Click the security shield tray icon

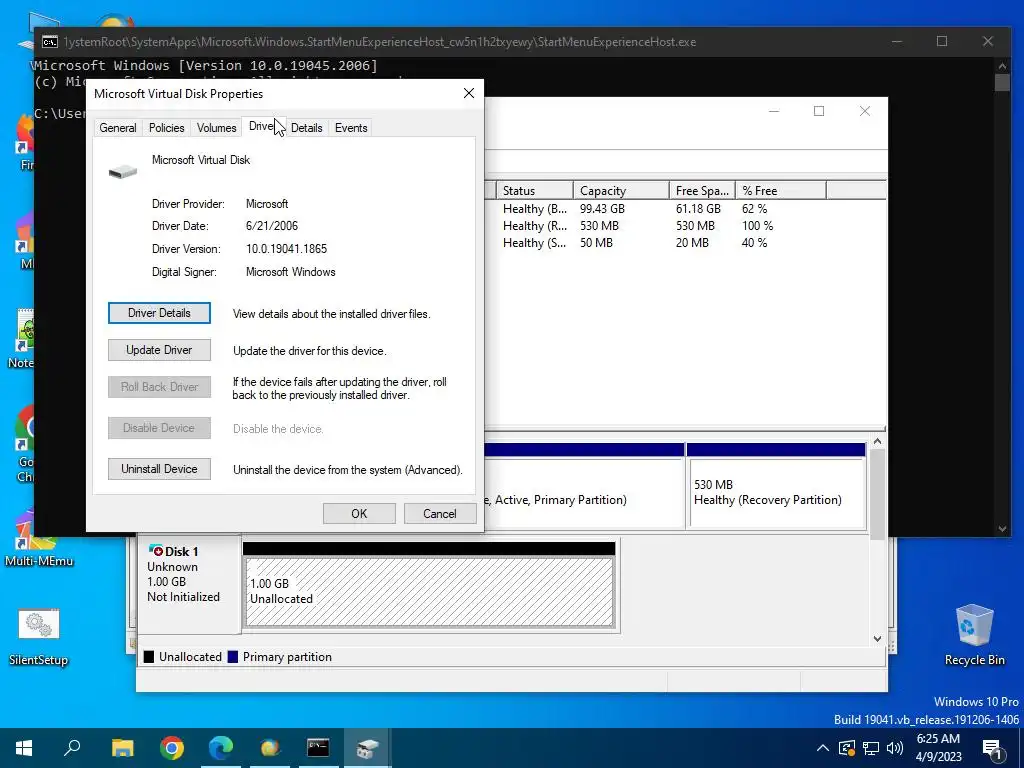(x=847, y=748)
